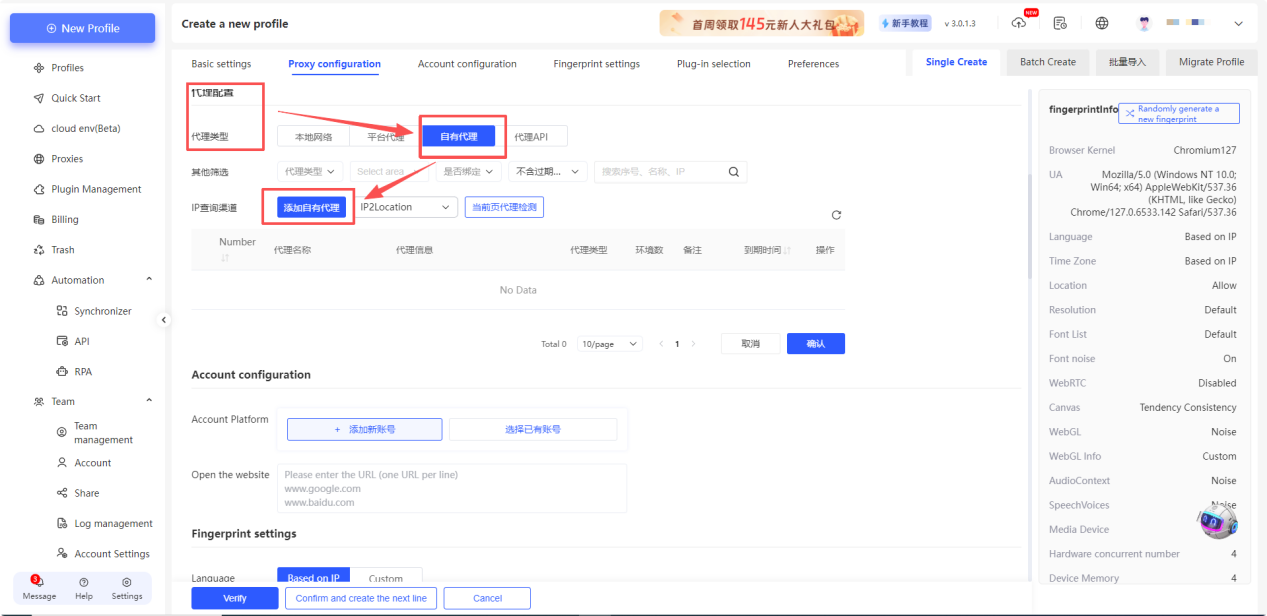Open the floating robot assistant icon
This screenshot has width=1267, height=616.
(1218, 520)
